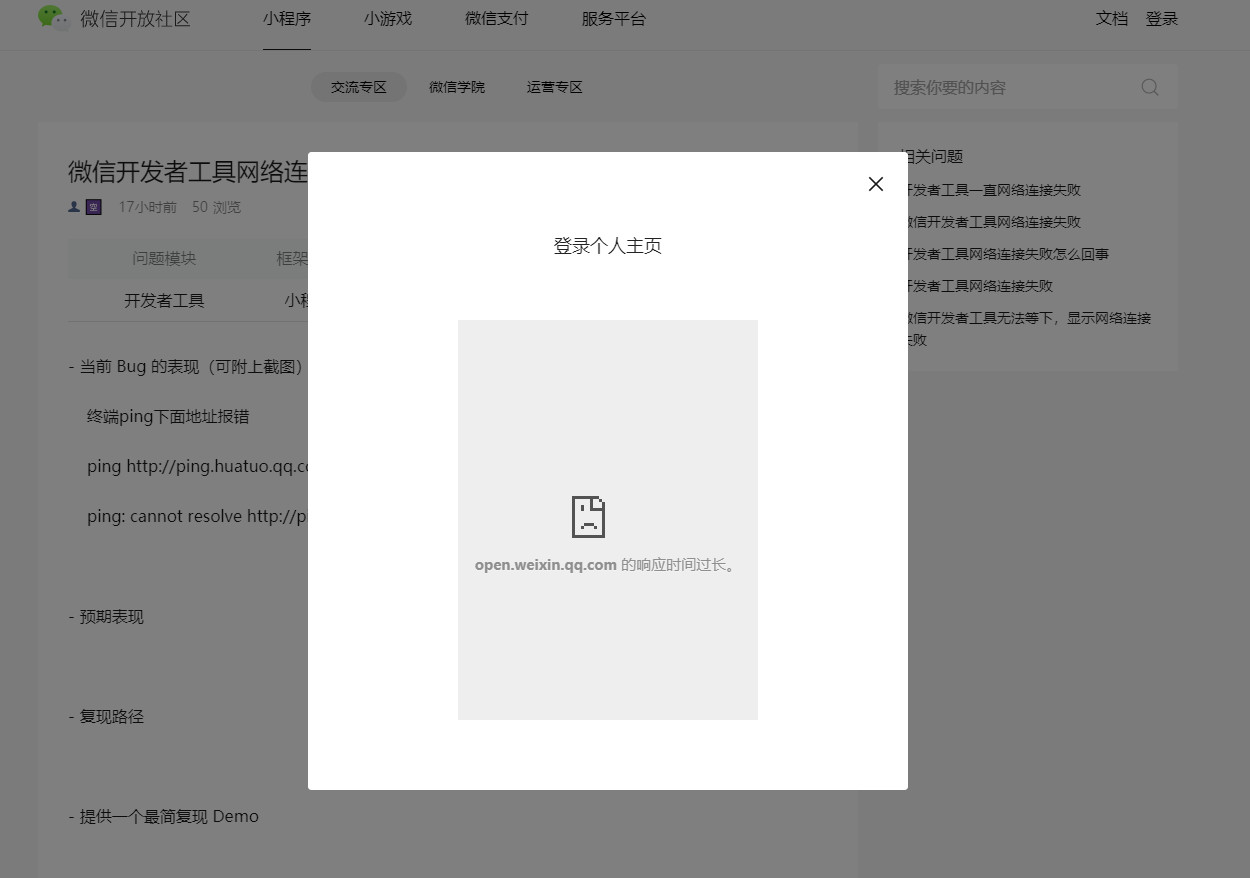Select the 交流专区 sub-tab
1250x878 pixels.
(x=359, y=87)
